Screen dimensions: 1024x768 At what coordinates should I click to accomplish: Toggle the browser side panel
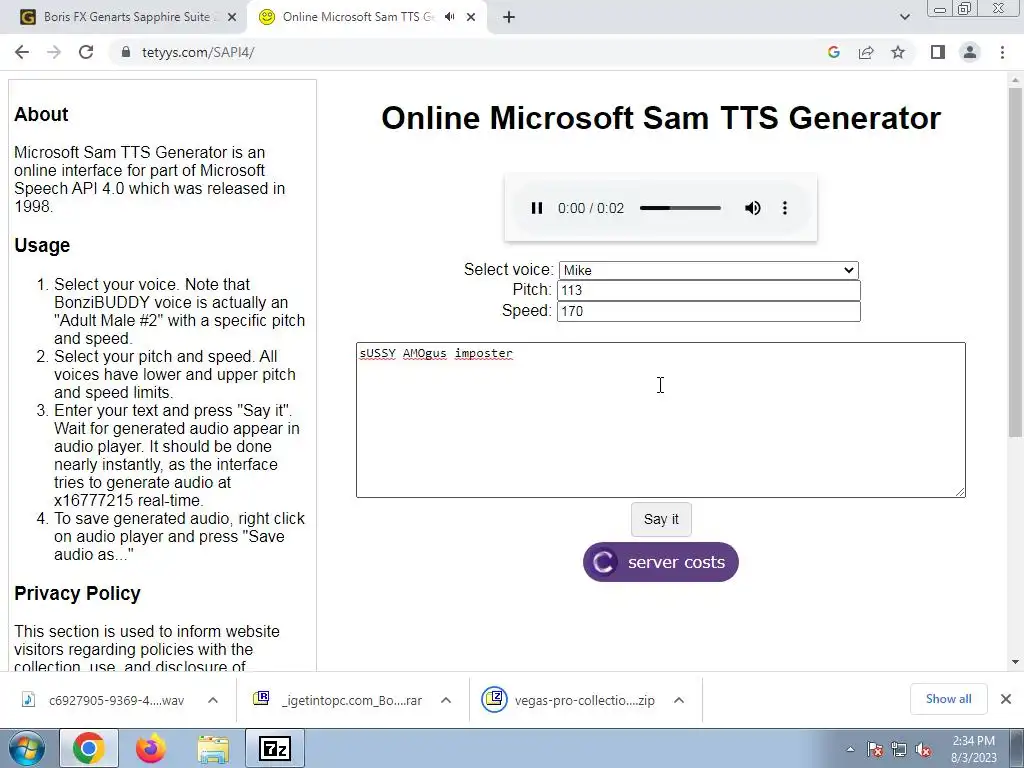[x=938, y=52]
